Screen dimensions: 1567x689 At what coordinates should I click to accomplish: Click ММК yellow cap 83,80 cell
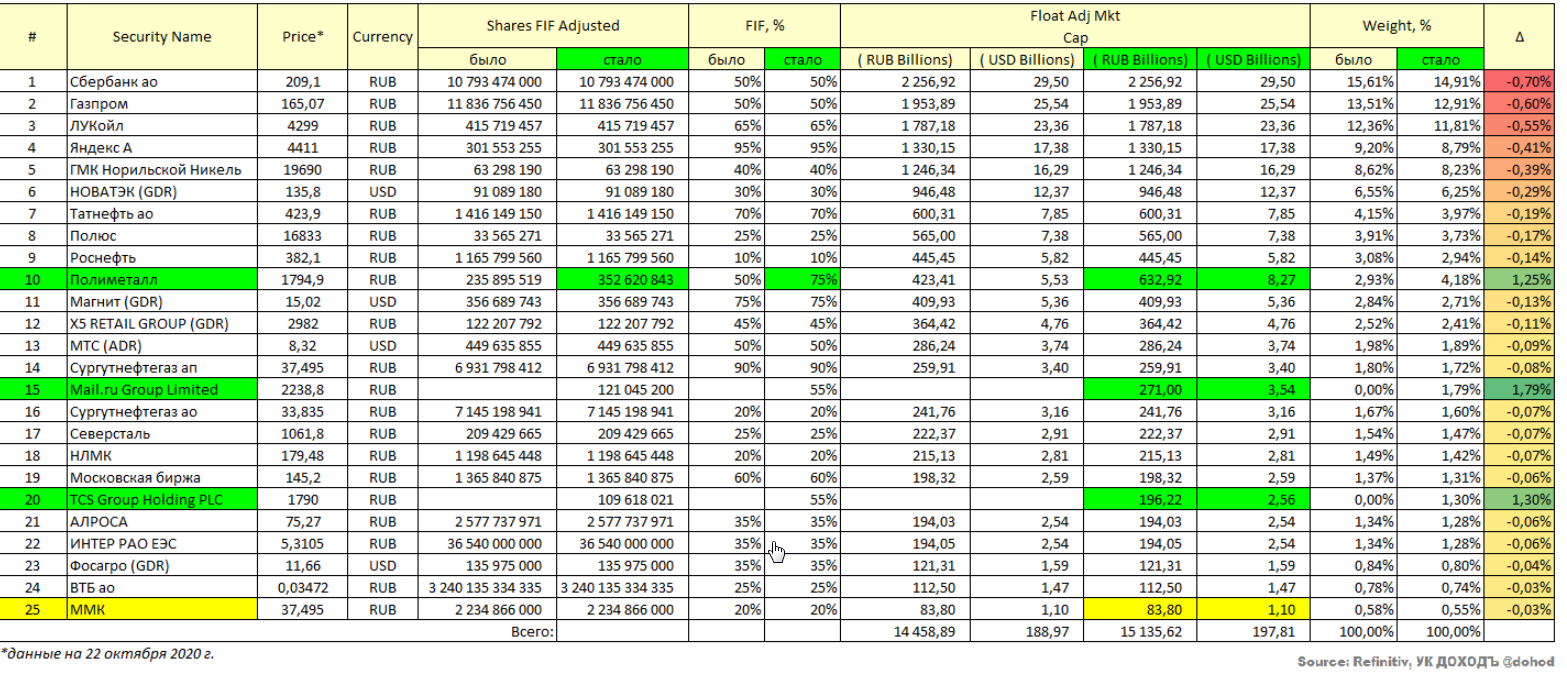click(1140, 609)
